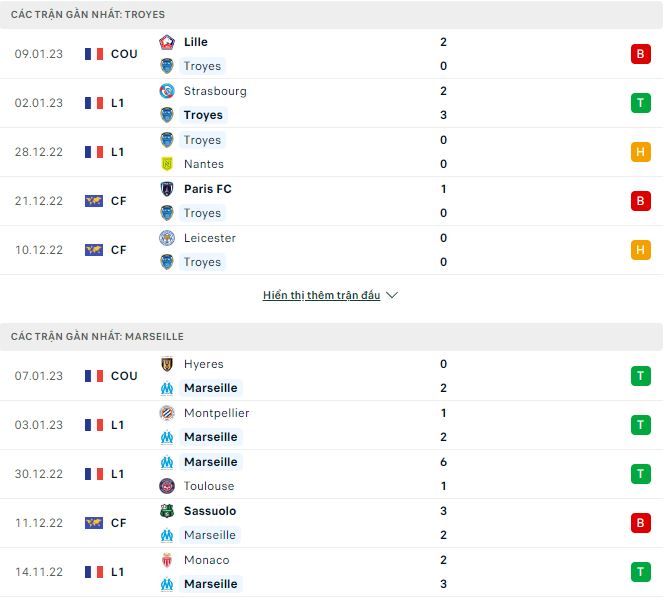
Task: Open the Marseille vs Toulouse 30.12.22 match row
Action: tap(330, 474)
